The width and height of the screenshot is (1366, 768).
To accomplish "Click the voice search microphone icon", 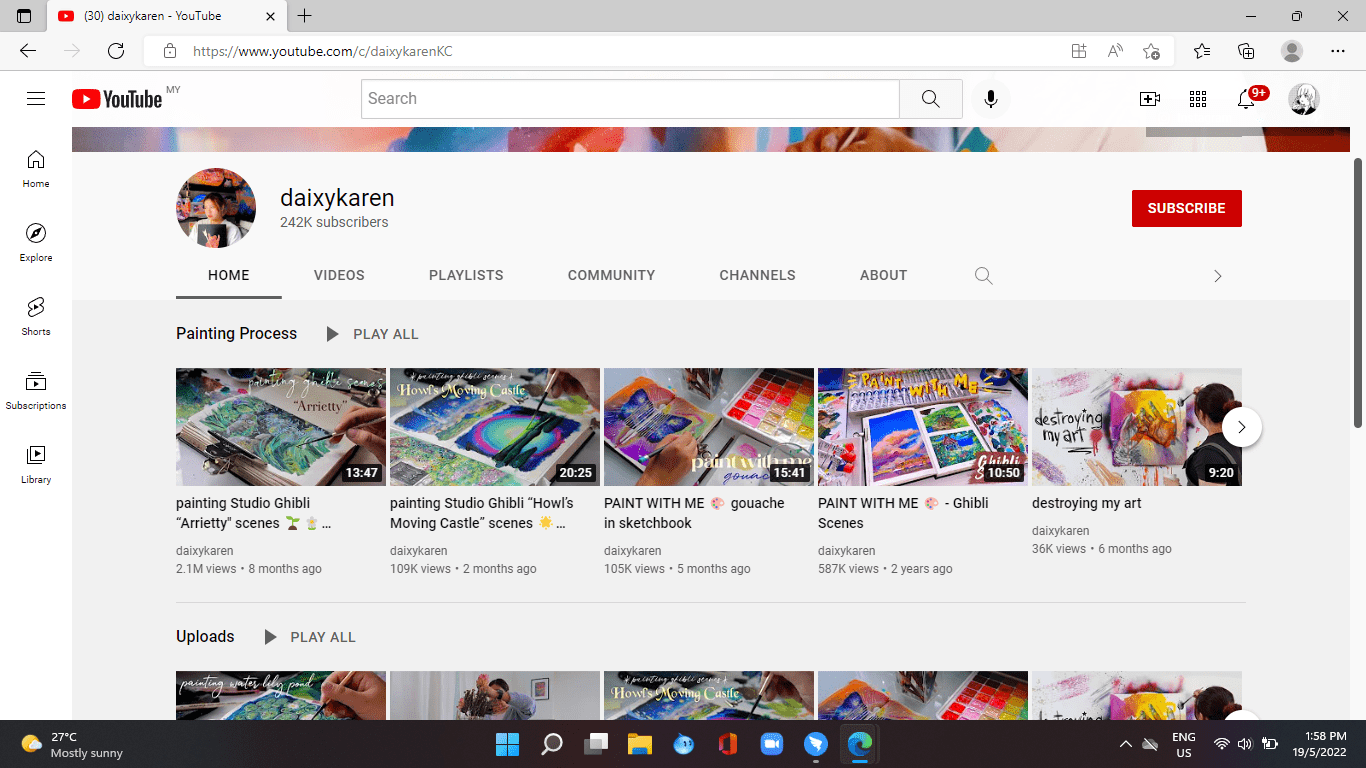I will (990, 99).
